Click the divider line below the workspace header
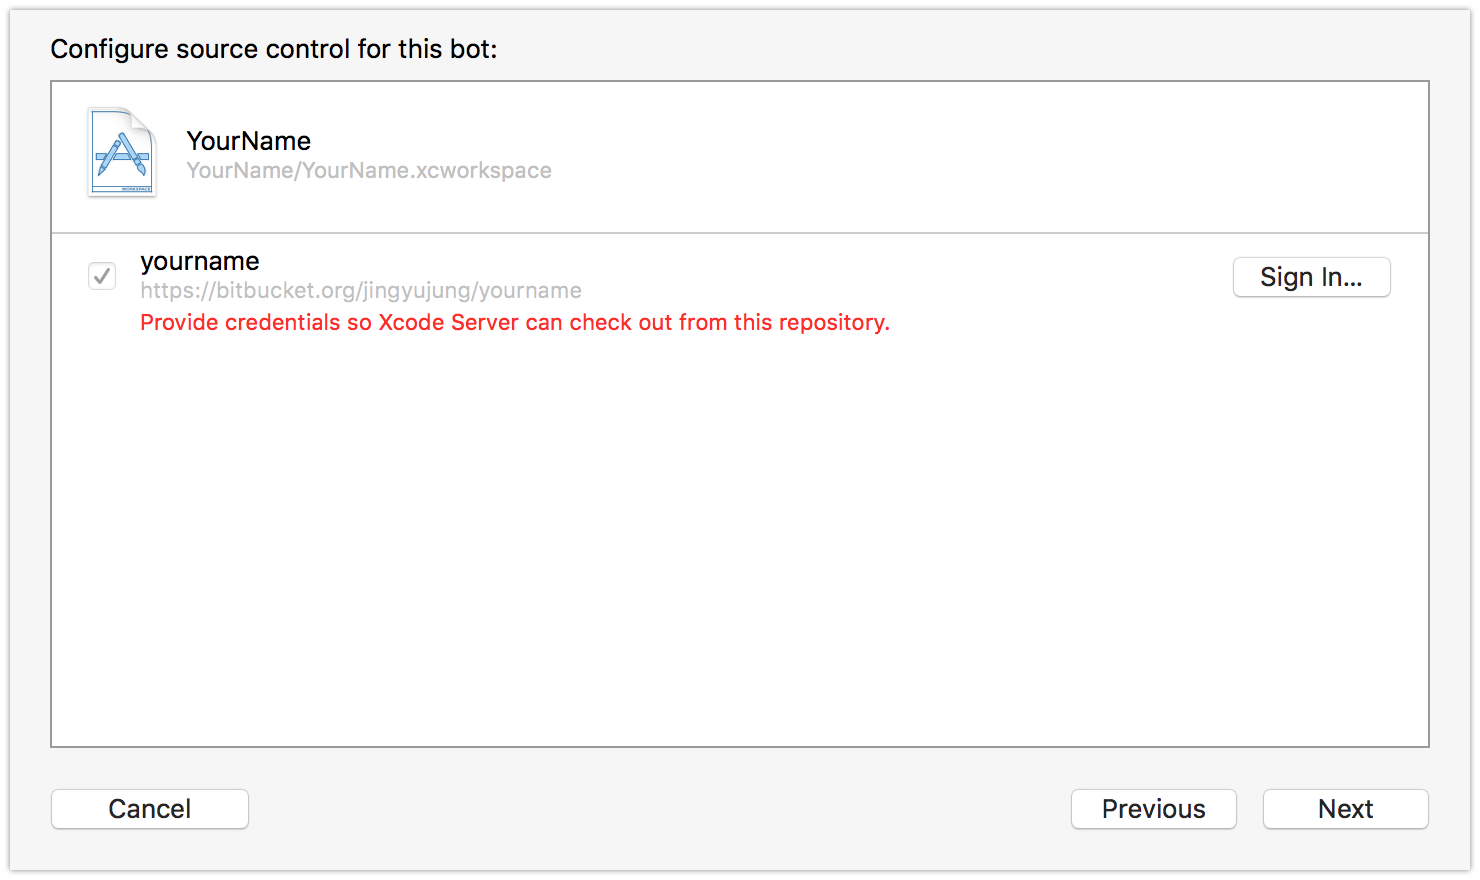Screen dimensions: 1480x880 (740, 233)
